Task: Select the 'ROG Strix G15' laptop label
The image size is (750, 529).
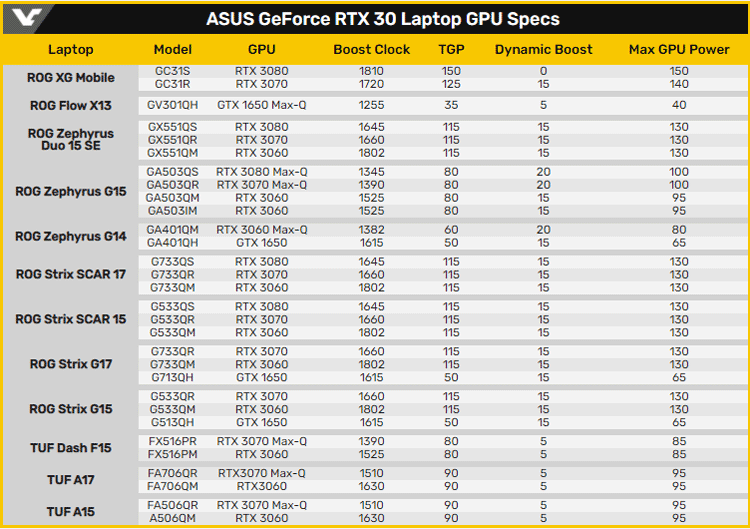Action: 71,409
